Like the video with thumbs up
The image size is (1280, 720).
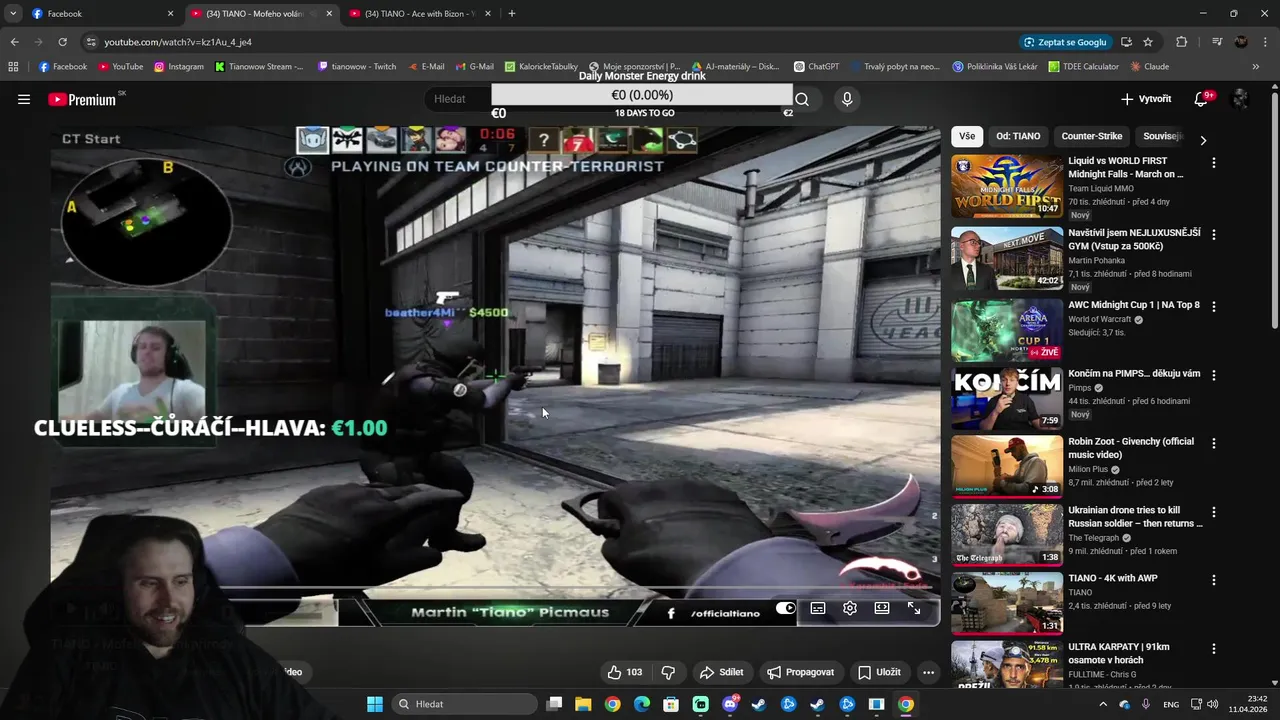(625, 672)
